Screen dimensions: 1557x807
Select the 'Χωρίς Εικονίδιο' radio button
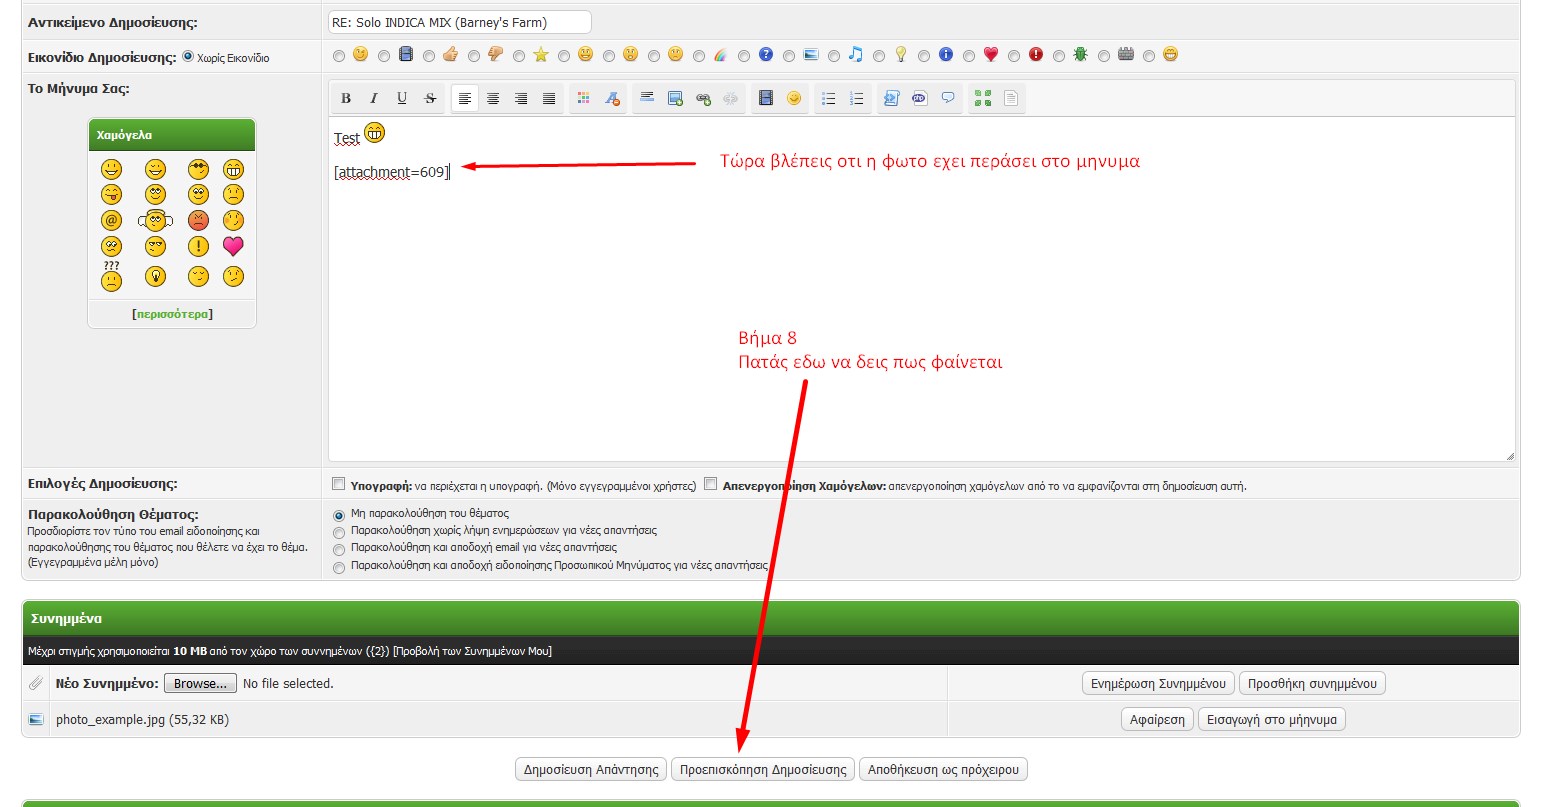(188, 57)
